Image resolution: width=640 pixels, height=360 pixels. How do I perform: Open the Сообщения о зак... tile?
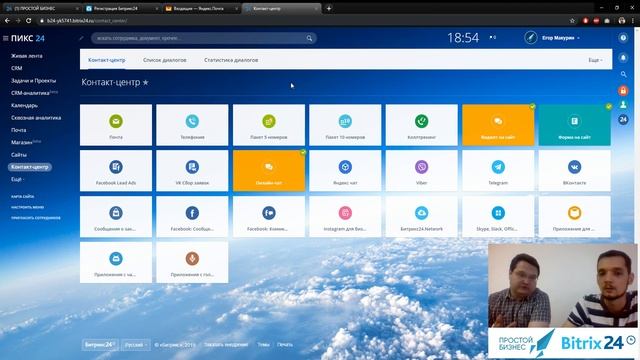tap(116, 217)
